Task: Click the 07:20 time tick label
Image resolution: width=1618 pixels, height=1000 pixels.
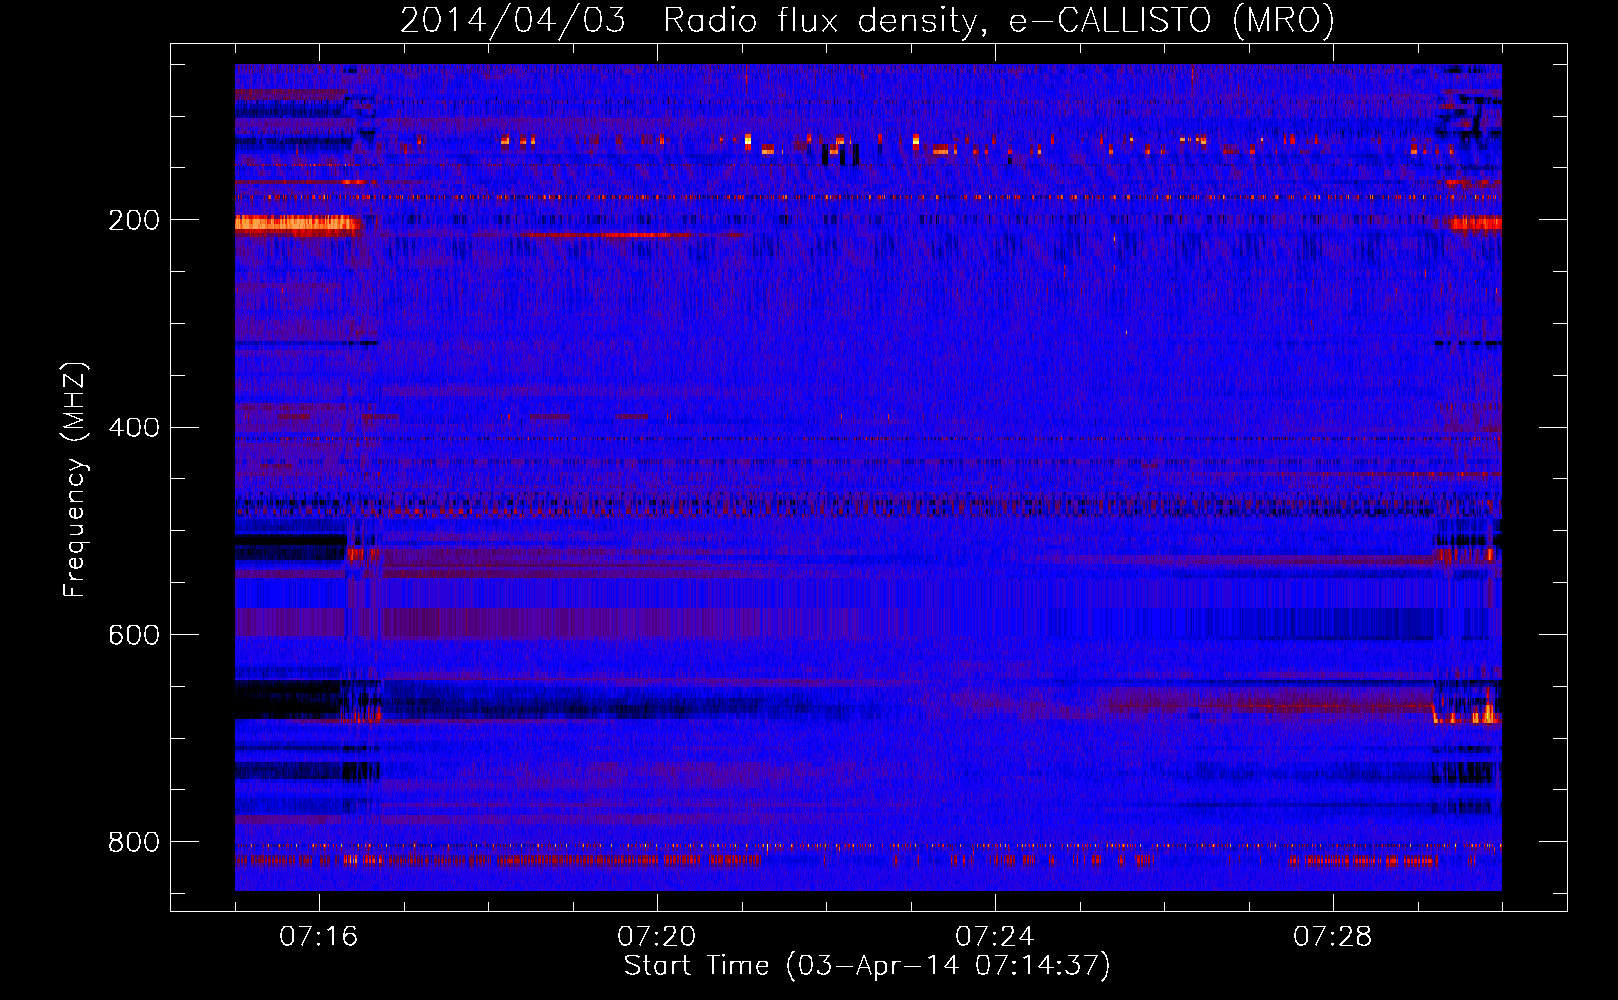Action: click(x=656, y=937)
